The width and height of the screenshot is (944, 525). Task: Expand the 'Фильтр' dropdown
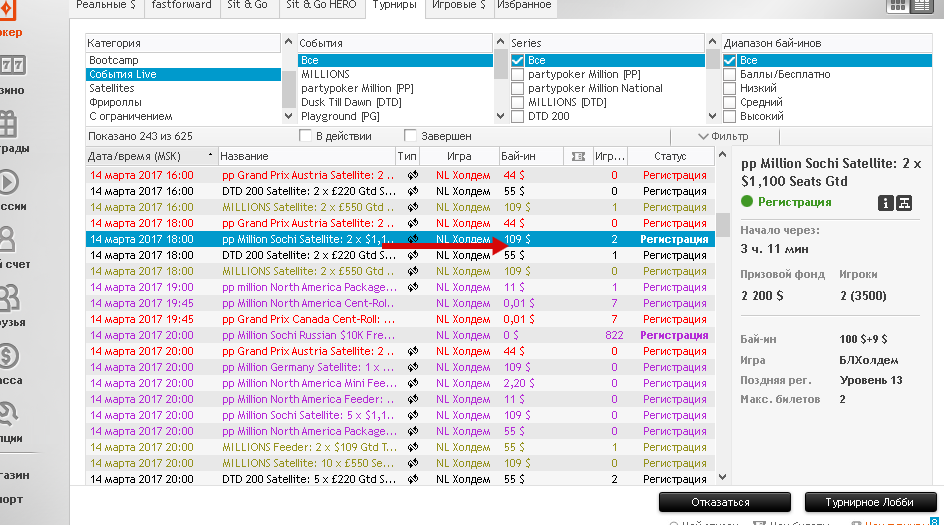click(724, 137)
